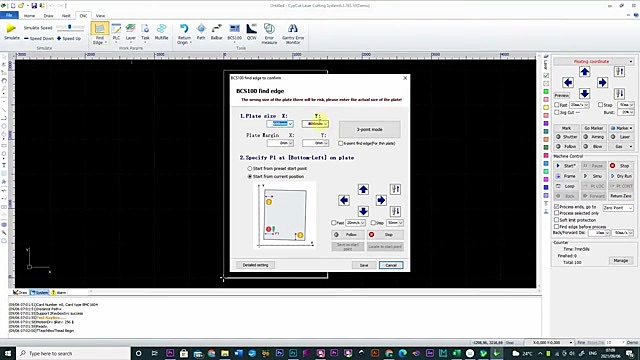The height and width of the screenshot is (360, 640).
Task: Click the Return Zero button
Action: 621,196
